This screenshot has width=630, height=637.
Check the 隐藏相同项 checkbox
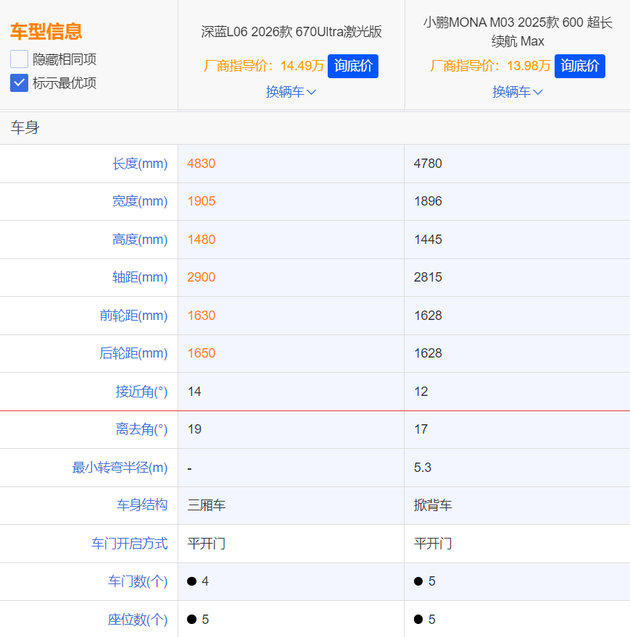click(19, 59)
